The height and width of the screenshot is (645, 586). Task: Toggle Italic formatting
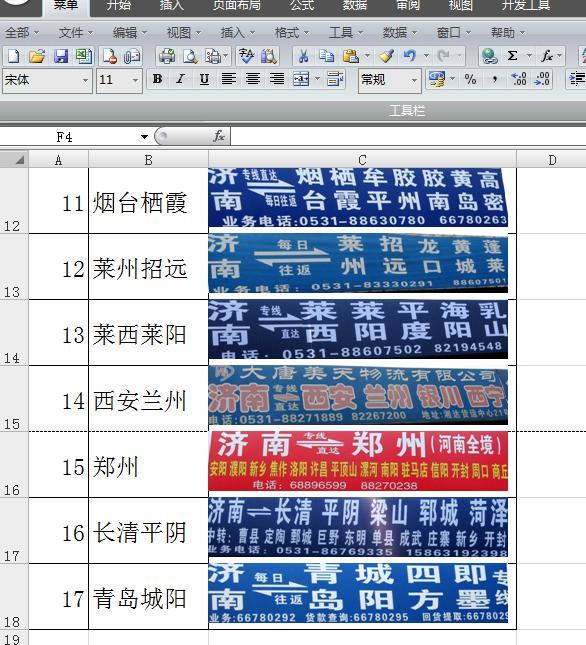coord(180,79)
